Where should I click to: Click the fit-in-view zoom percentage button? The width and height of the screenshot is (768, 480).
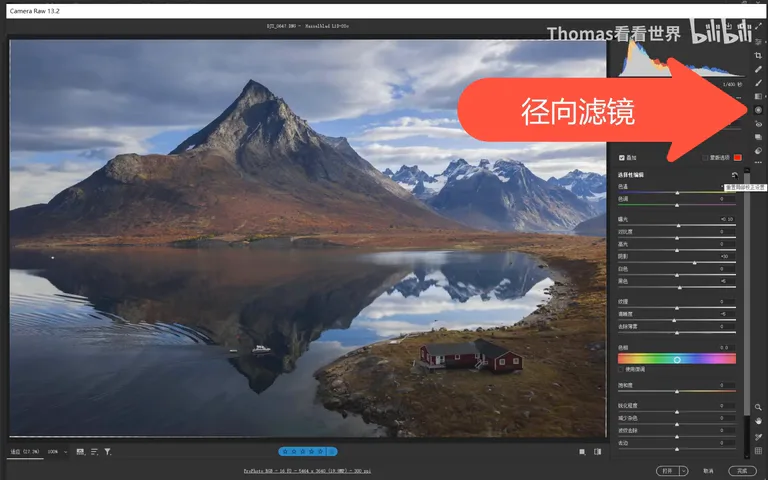tap(25, 452)
